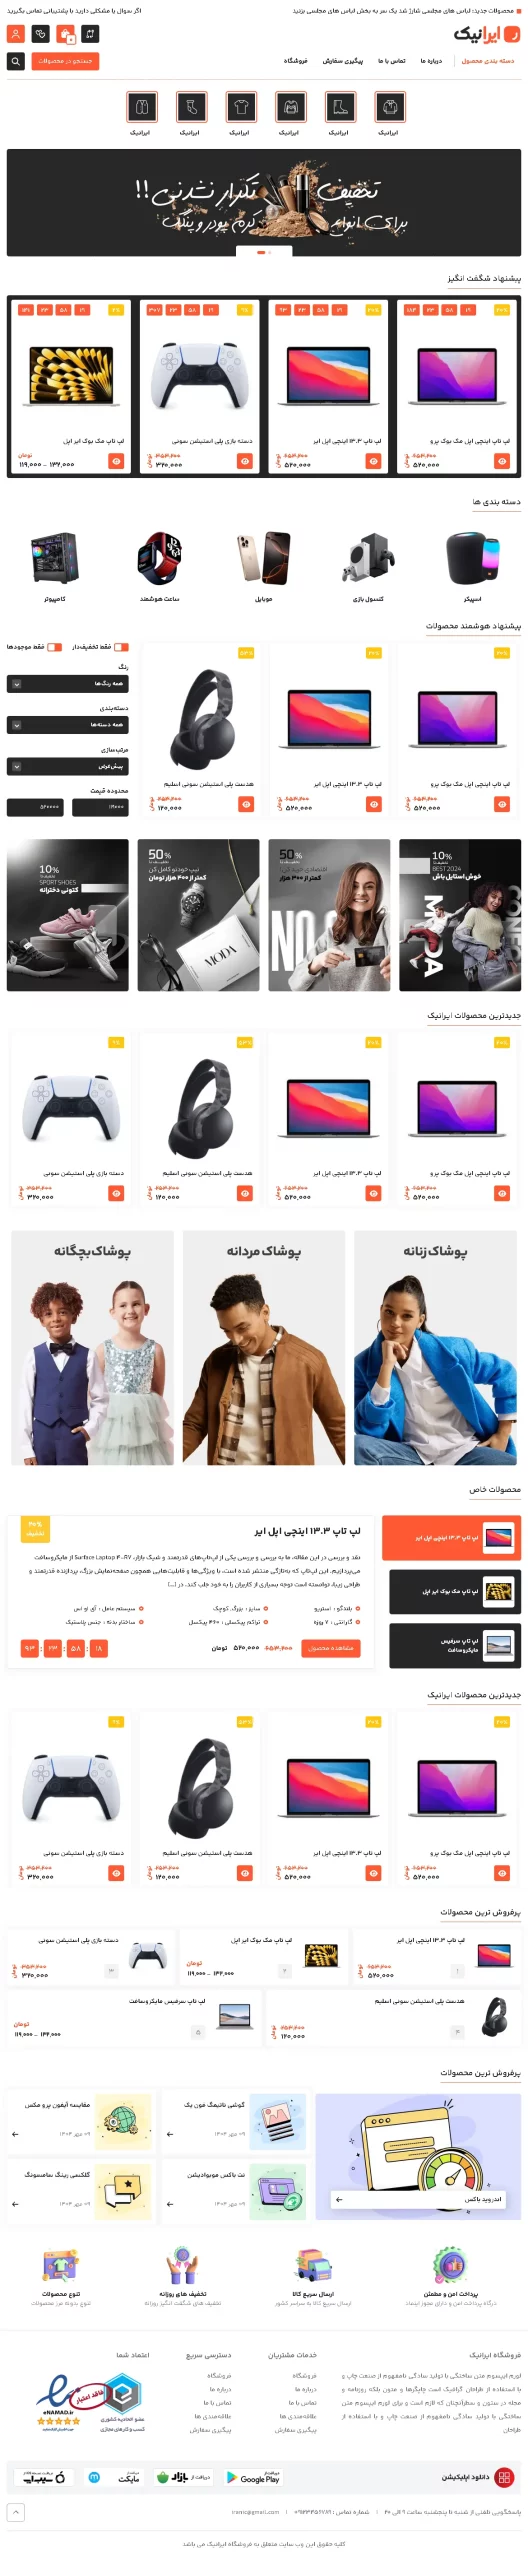Screen dimensions: 528x2560
Task: Expand the 'همه رنگ ها' color dropdown
Action: (x=68, y=684)
